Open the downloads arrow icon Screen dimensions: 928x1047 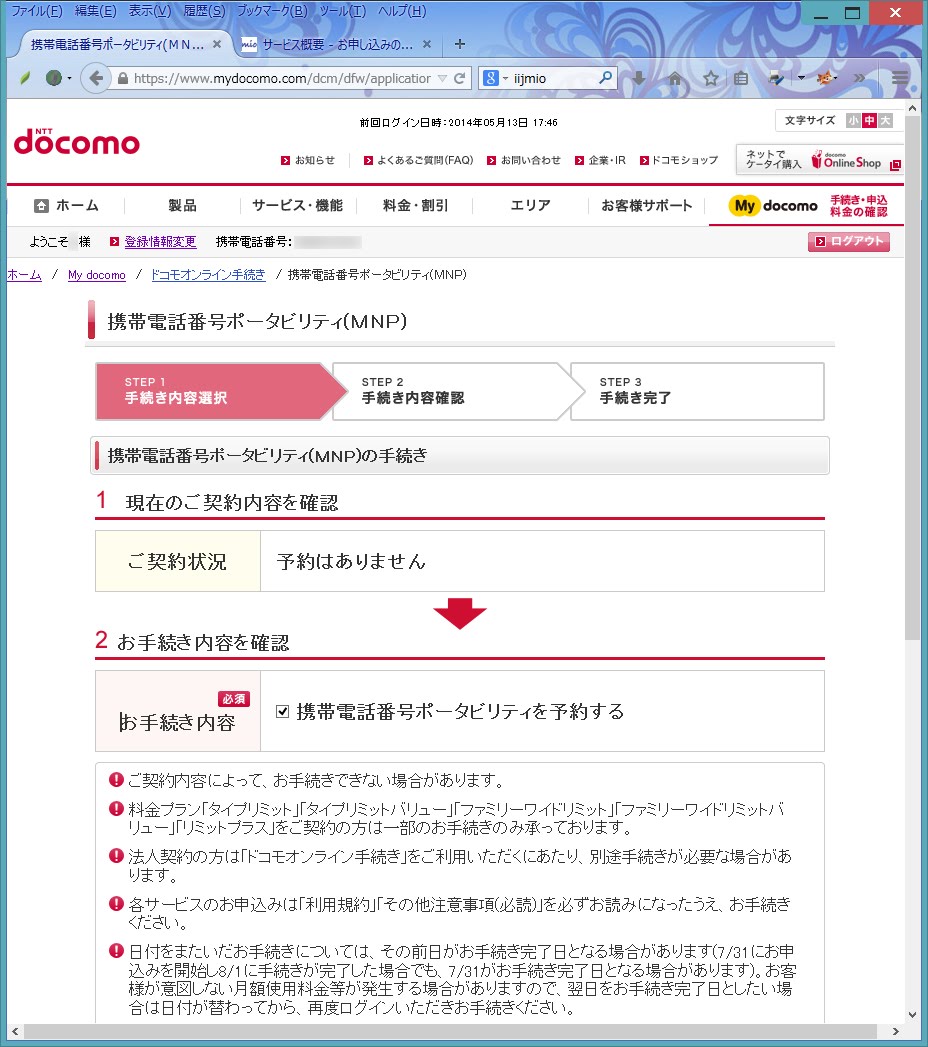click(639, 78)
